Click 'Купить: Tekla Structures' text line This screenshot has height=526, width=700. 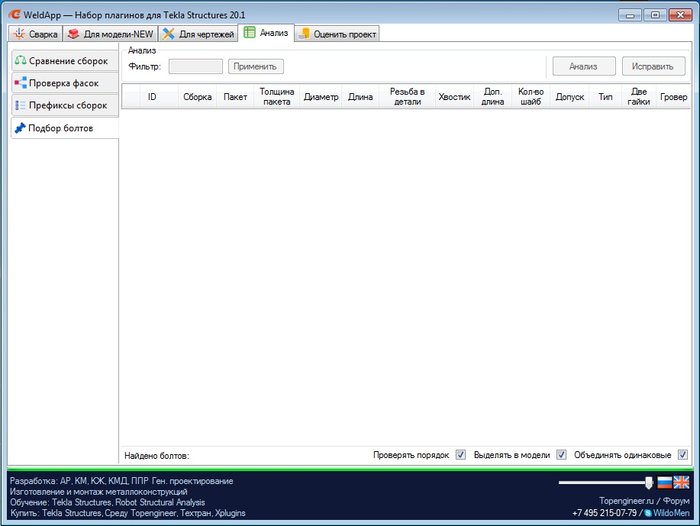tap(128, 513)
